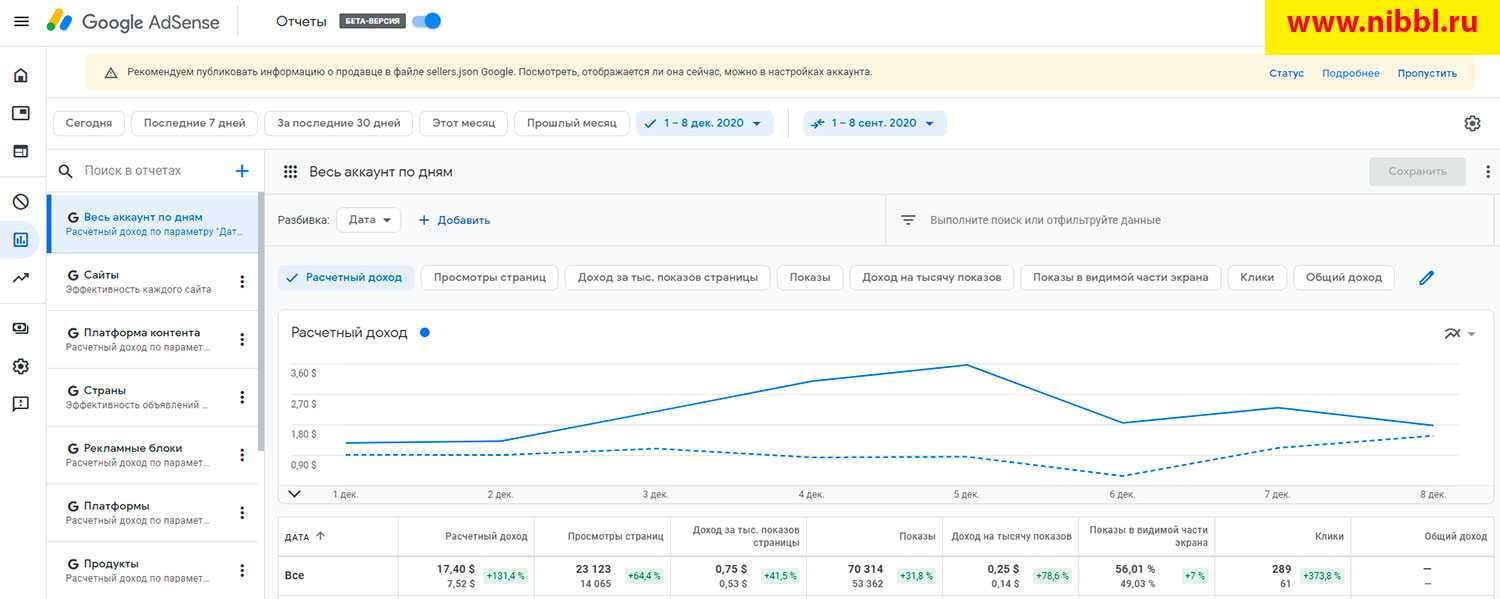Open the Дата breakdown dropdown

click(x=368, y=220)
